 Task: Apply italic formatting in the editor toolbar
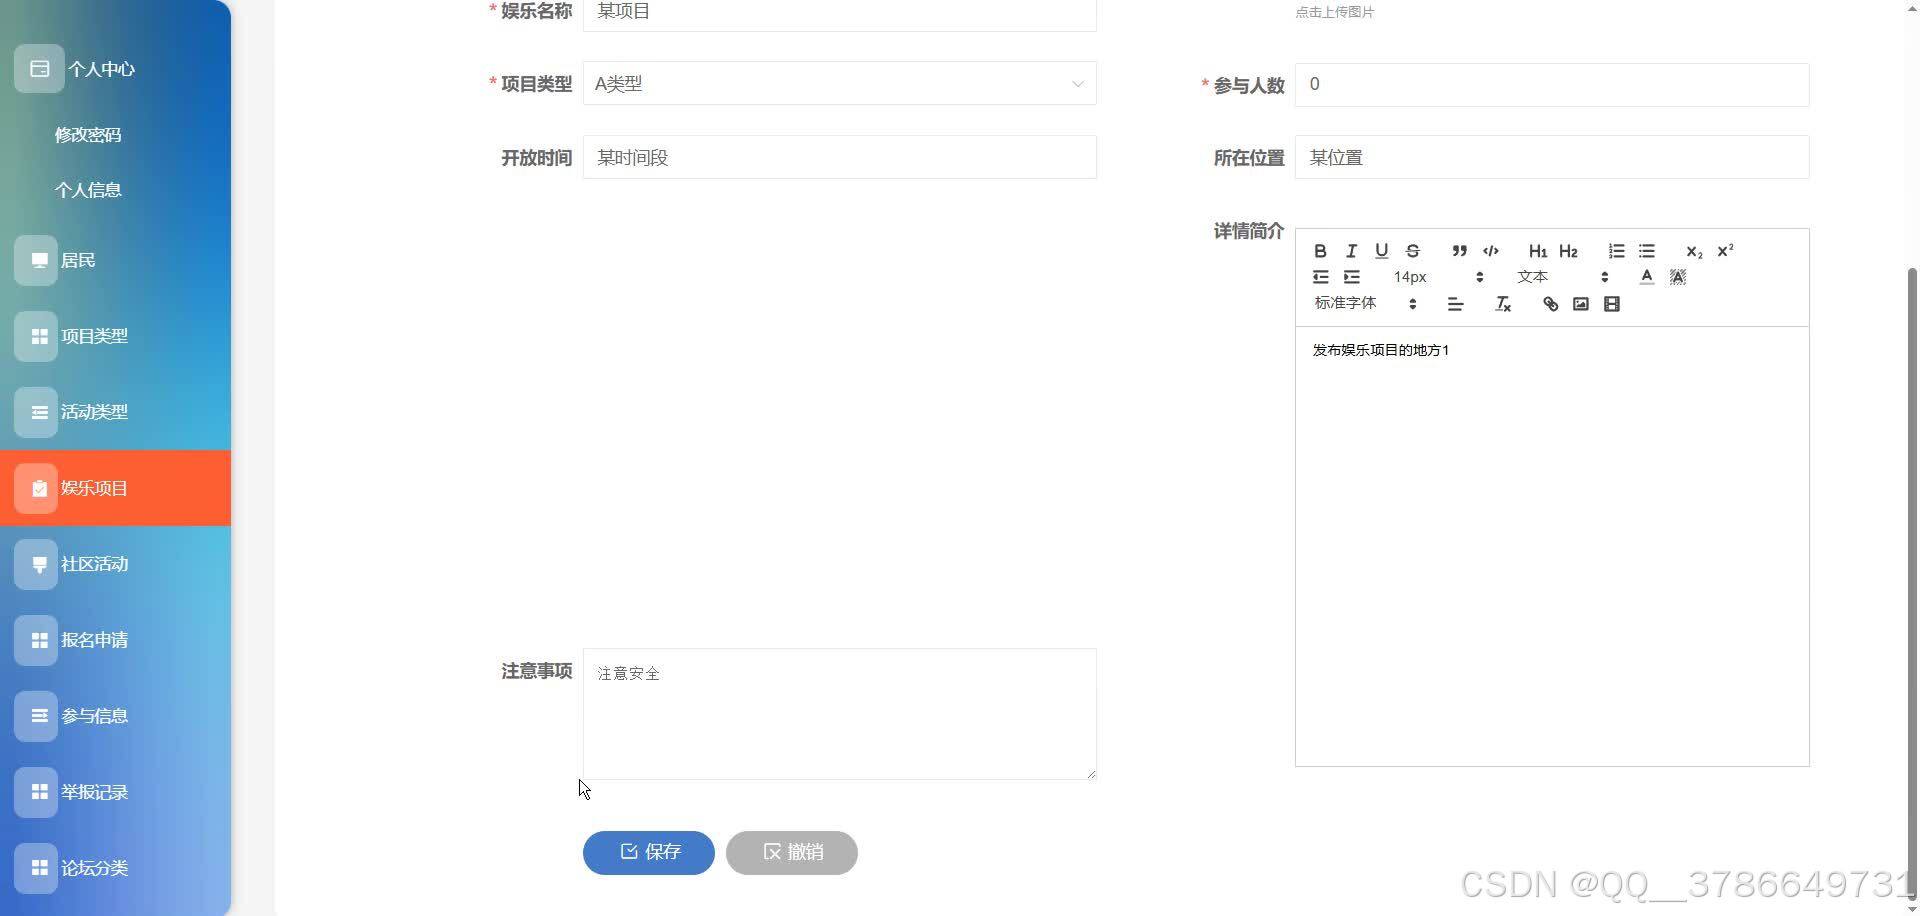coord(1351,250)
